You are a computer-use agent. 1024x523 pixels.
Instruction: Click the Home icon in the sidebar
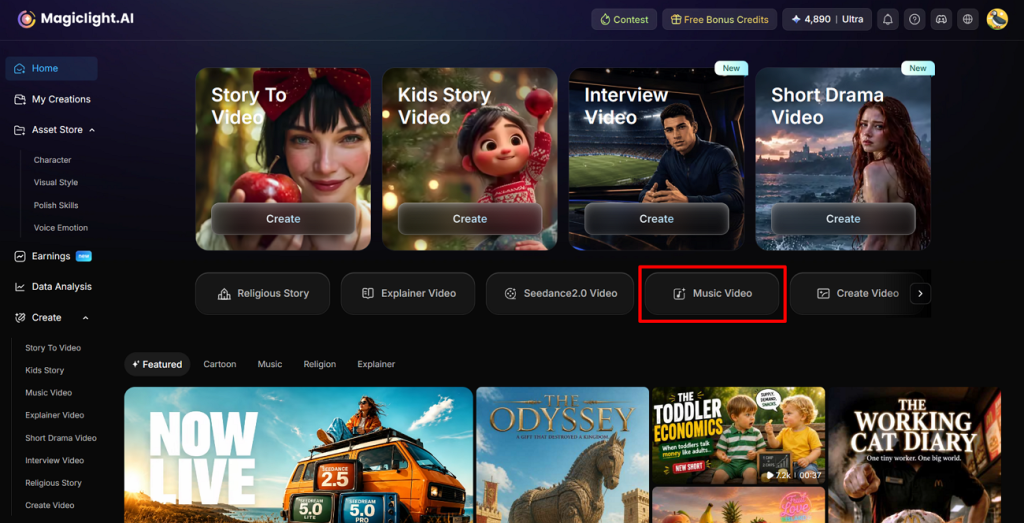pos(20,69)
